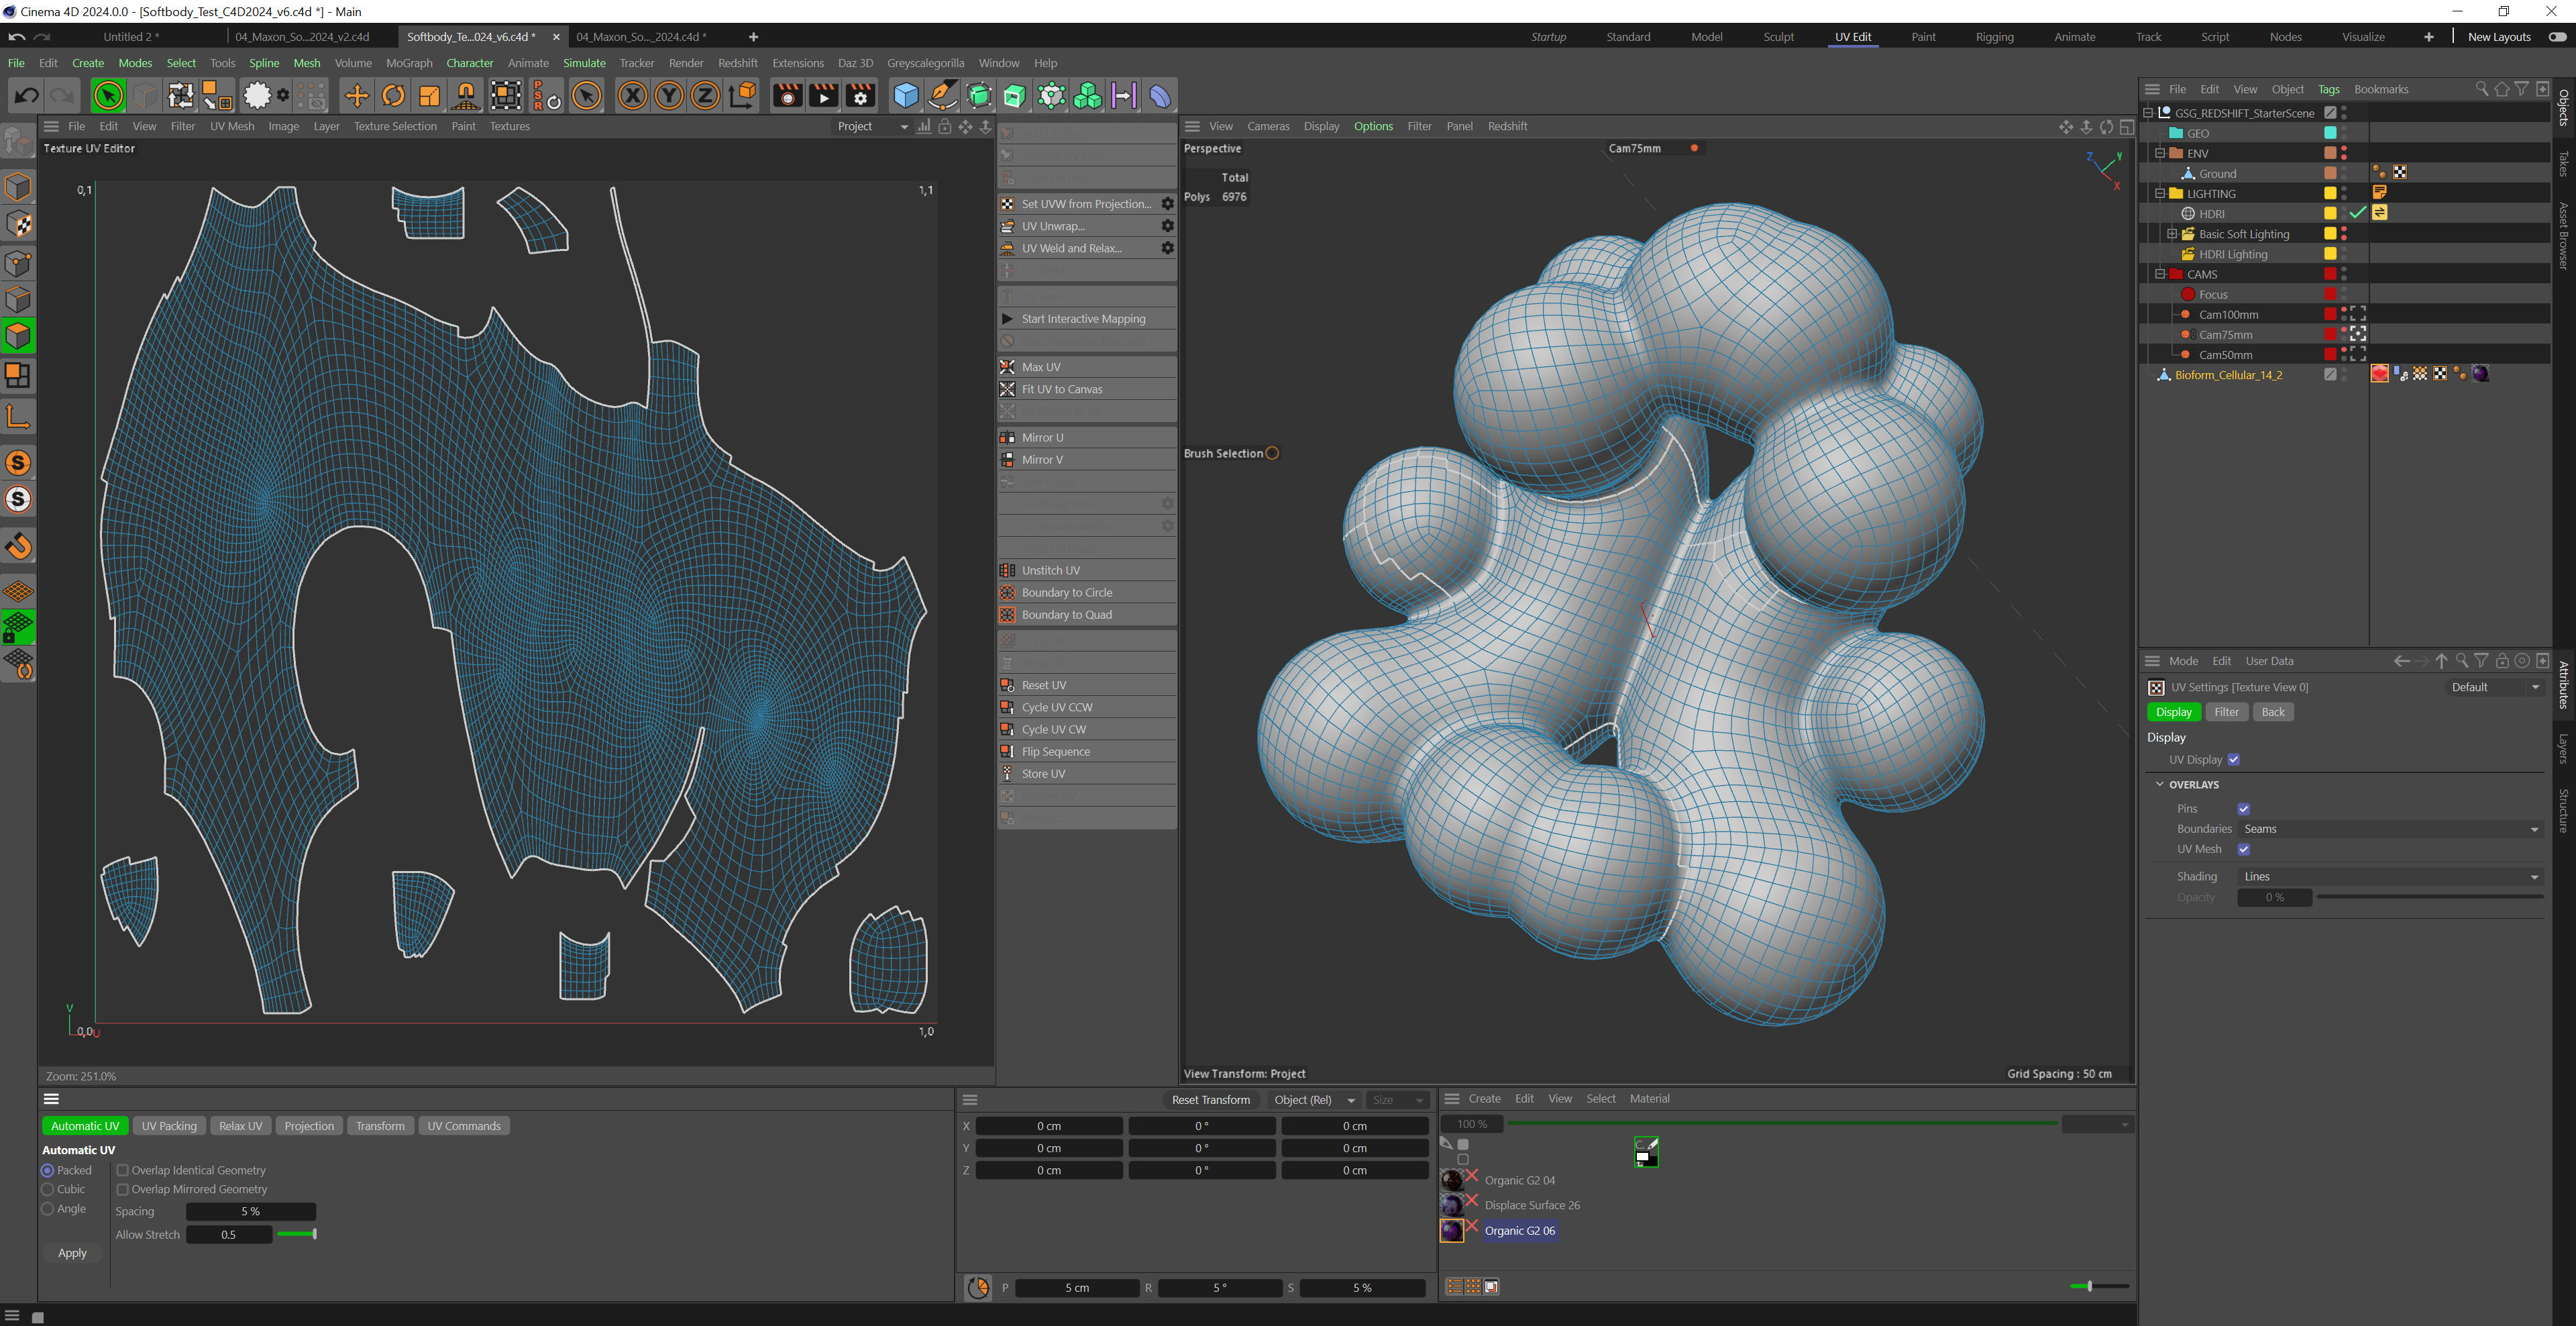This screenshot has width=2576, height=1326.
Task: Select the Rotate tool icon
Action: pos(393,96)
